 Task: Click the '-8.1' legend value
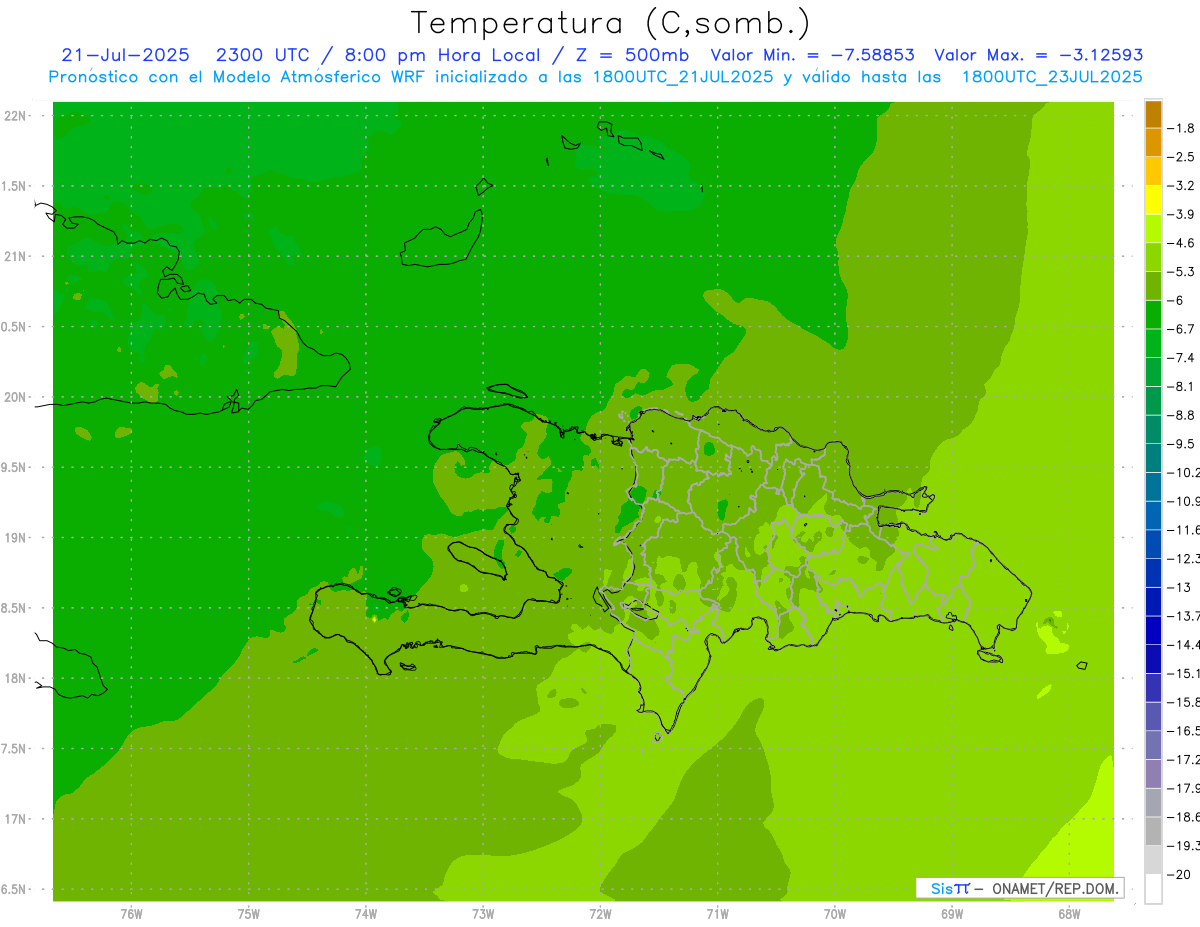point(1182,386)
